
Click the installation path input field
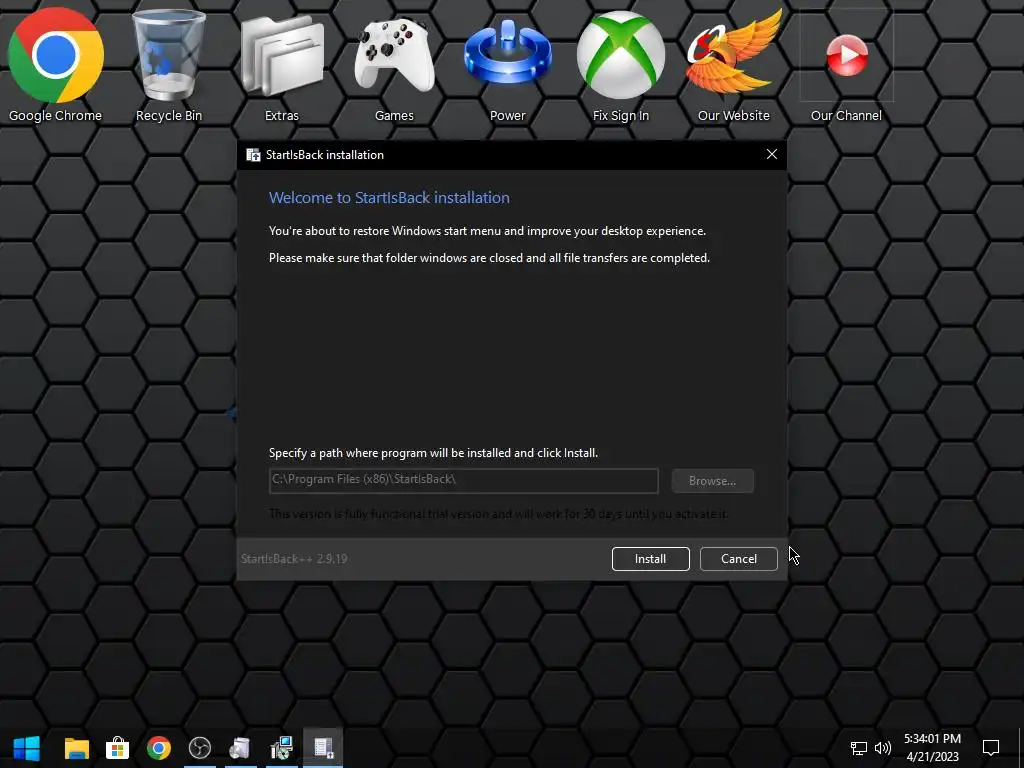pos(464,481)
